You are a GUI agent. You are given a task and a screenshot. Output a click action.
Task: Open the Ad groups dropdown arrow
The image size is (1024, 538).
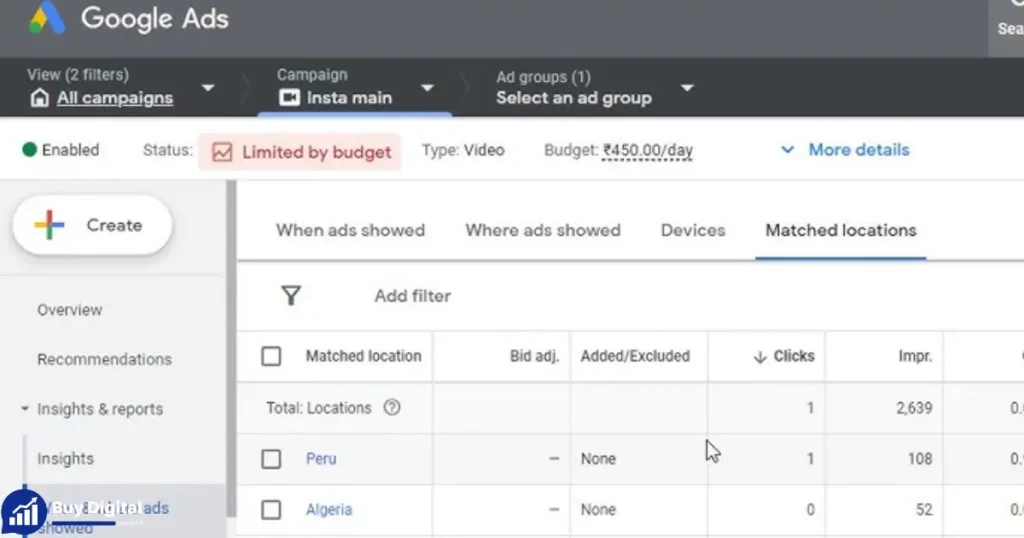pyautogui.click(x=687, y=87)
